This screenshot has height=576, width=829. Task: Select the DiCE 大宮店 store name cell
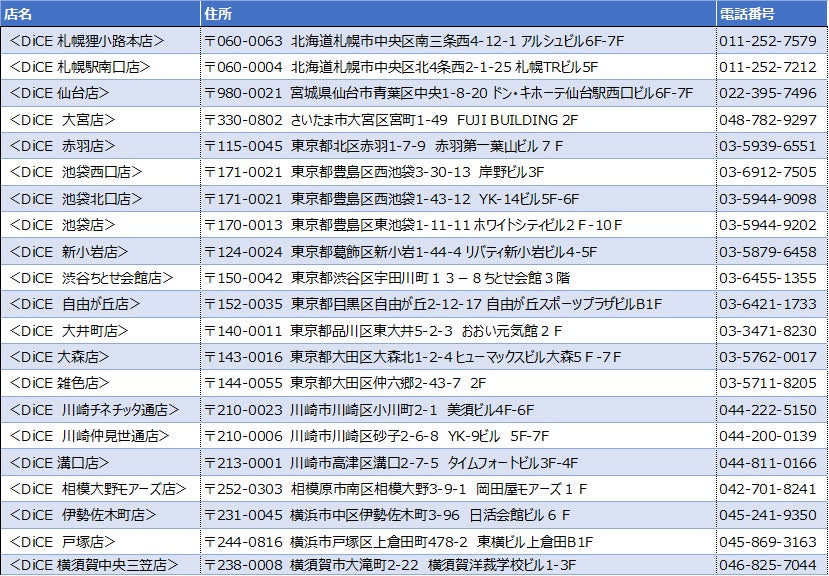tap(100, 120)
